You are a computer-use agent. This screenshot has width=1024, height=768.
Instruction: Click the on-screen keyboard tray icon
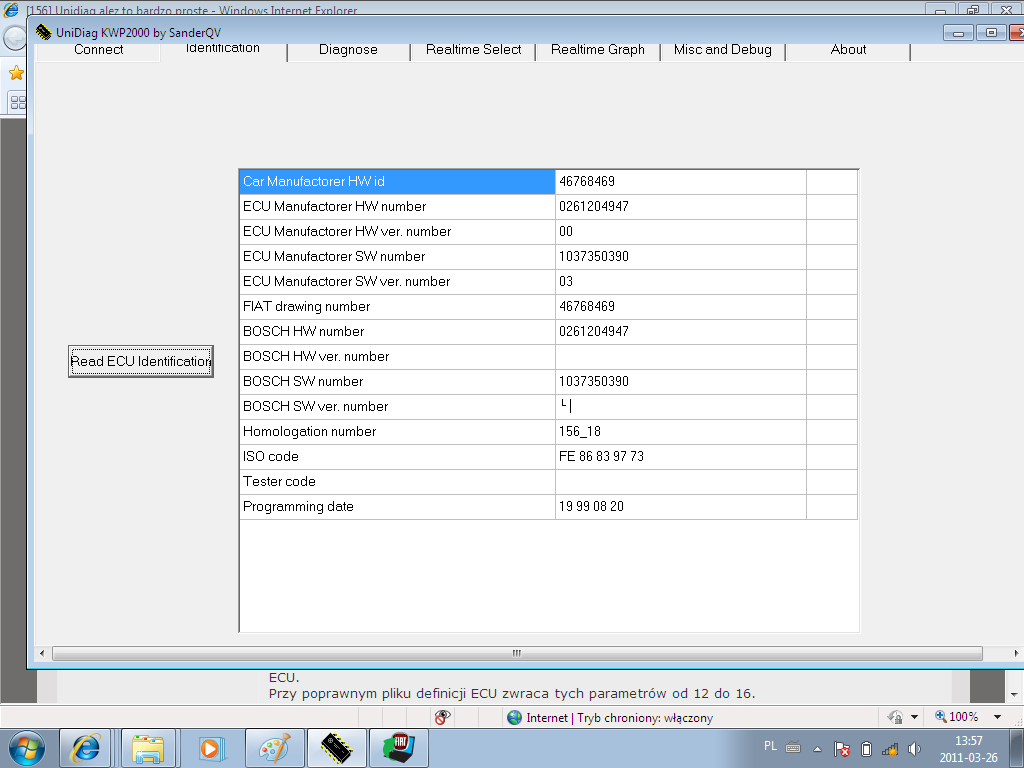pos(793,746)
